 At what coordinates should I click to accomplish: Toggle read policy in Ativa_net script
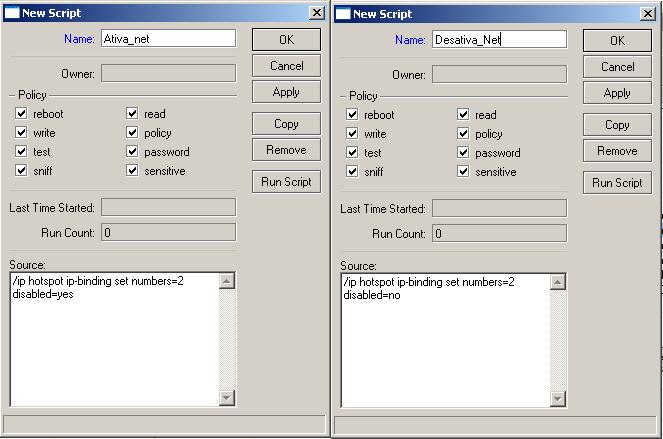132,114
